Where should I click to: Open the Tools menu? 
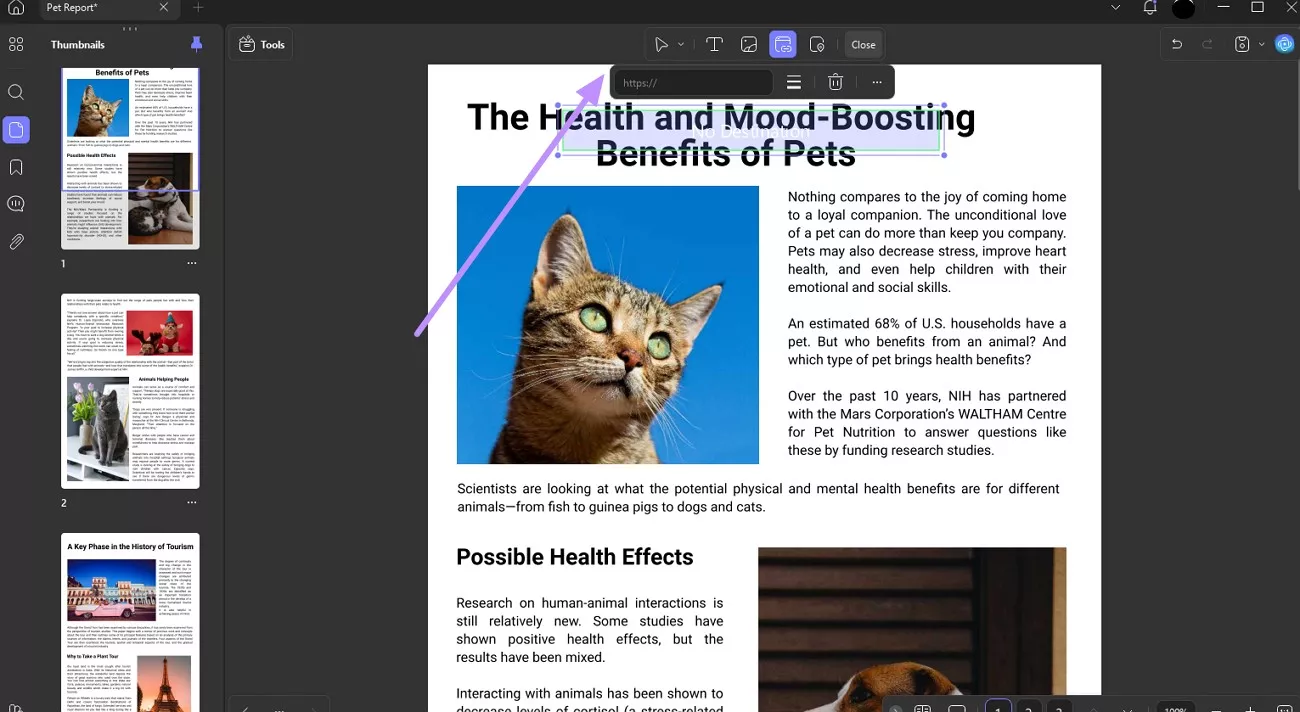(261, 44)
